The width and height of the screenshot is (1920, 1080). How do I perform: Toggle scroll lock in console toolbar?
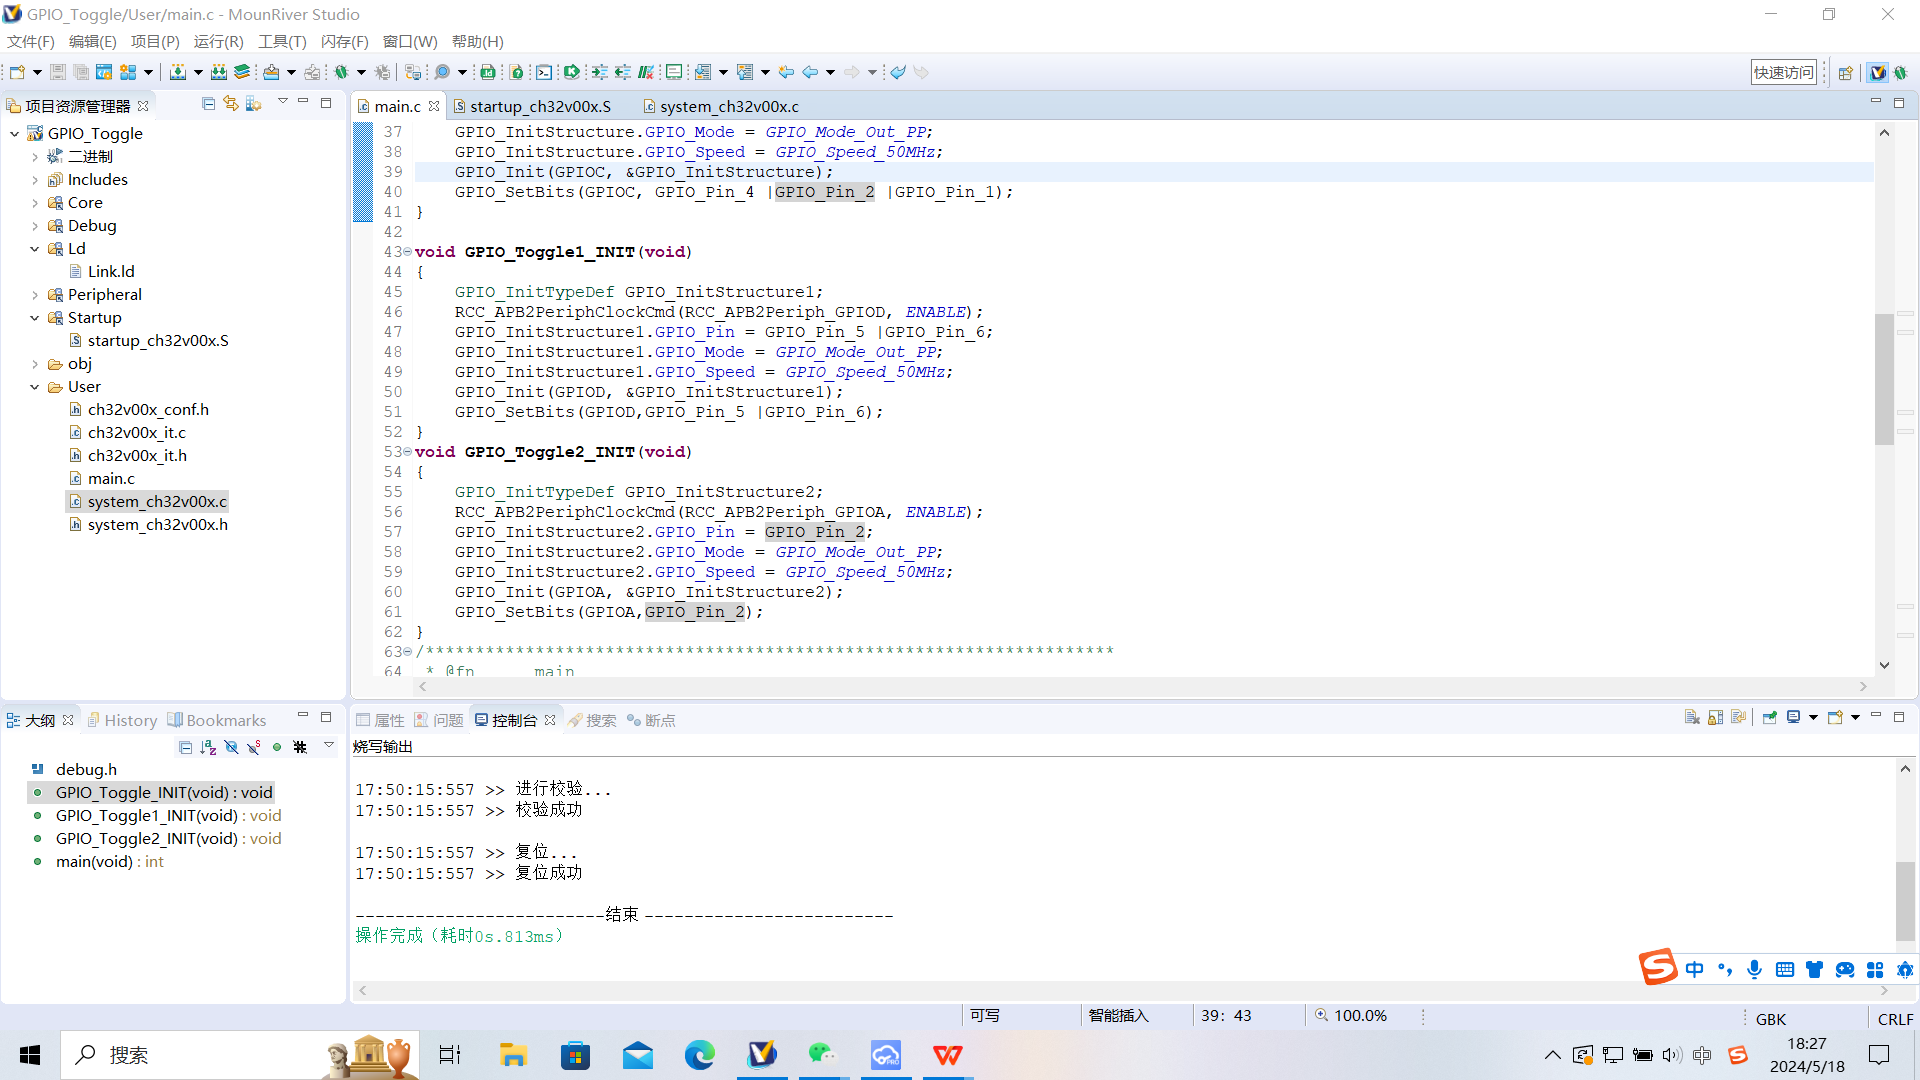click(1716, 717)
